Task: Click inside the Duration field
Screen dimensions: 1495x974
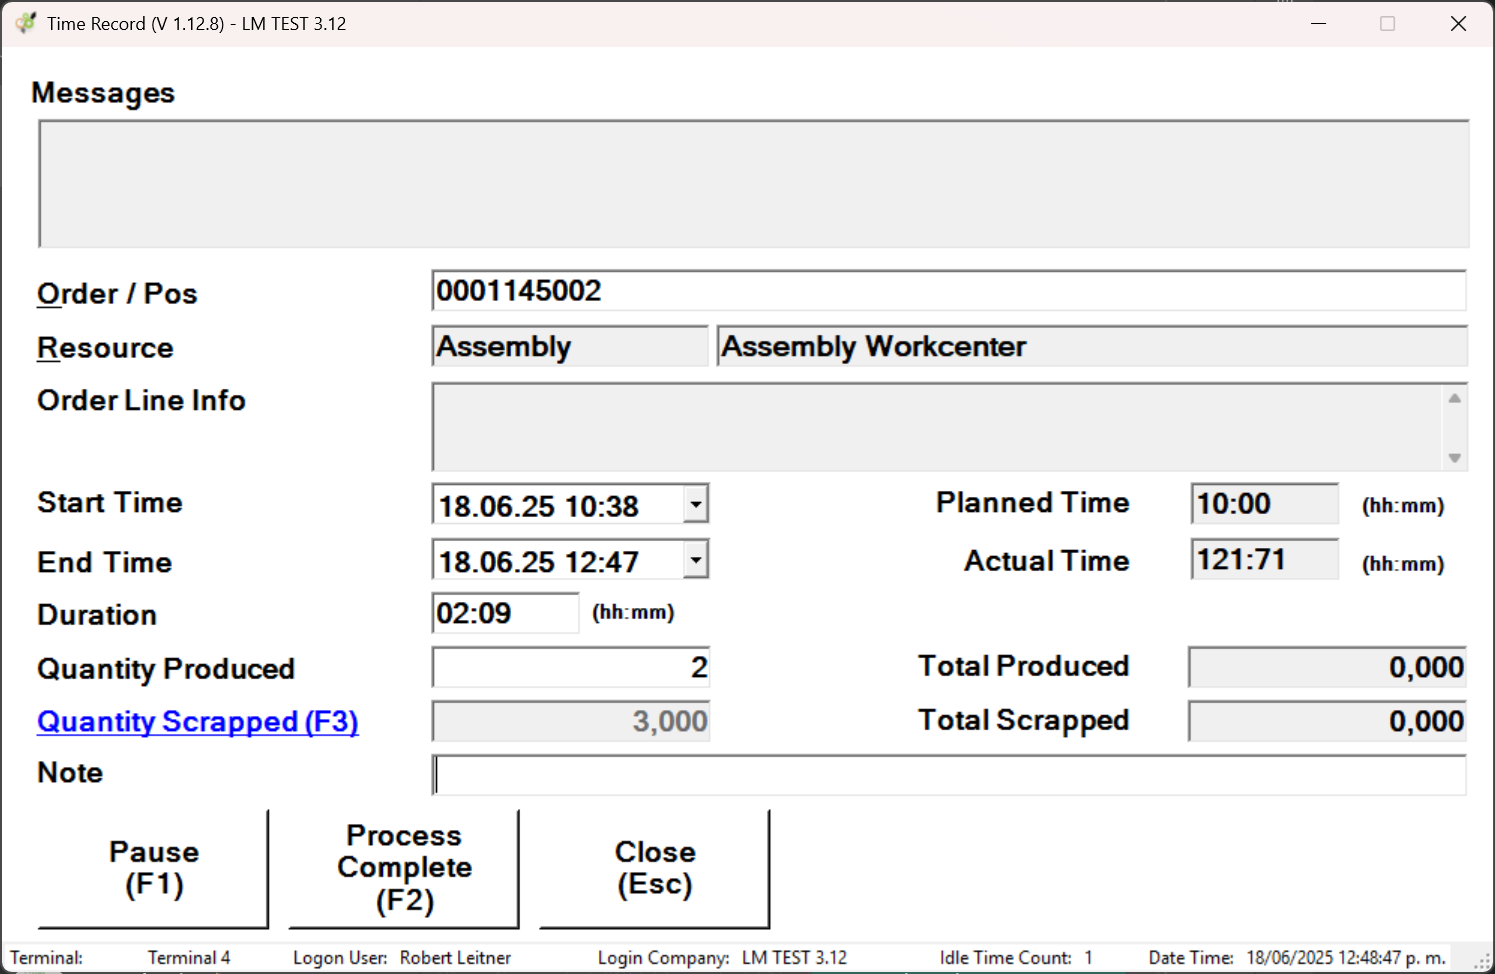Action: 505,612
